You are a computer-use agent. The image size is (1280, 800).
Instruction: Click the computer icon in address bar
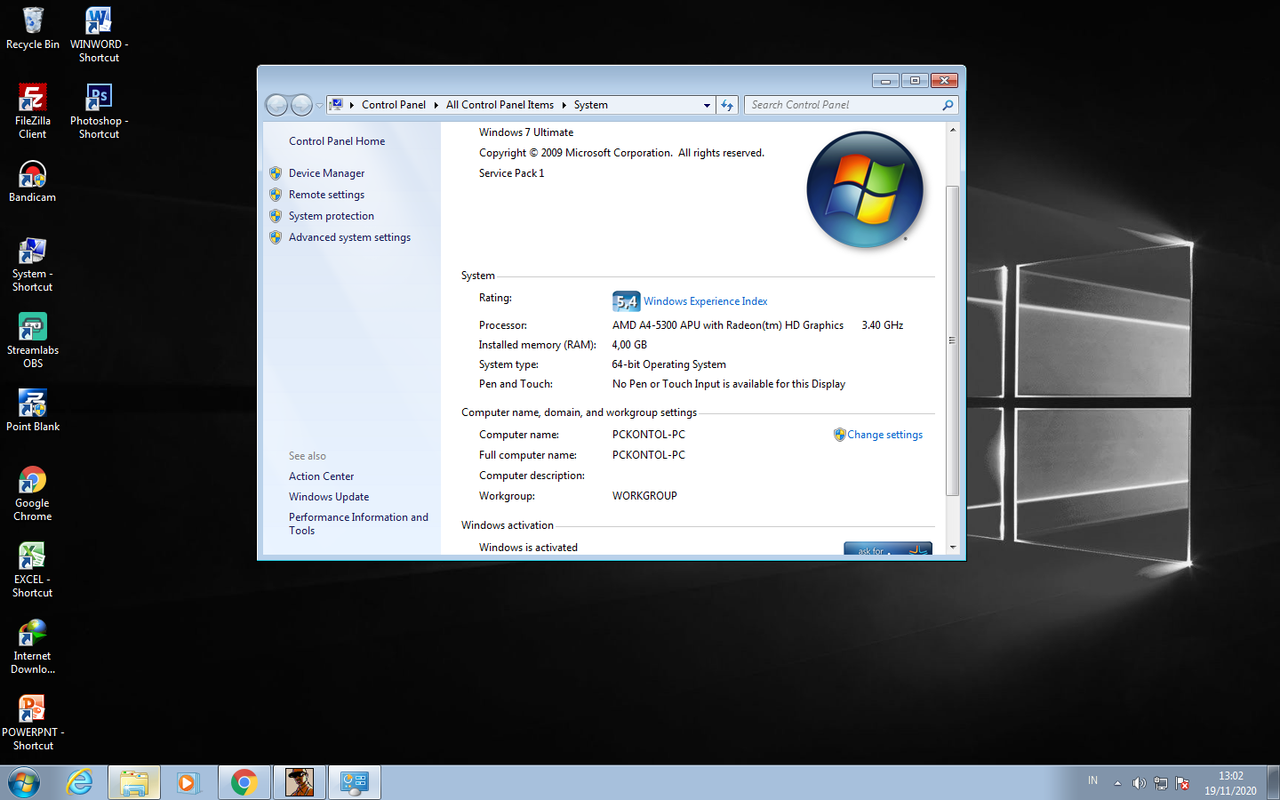click(336, 105)
